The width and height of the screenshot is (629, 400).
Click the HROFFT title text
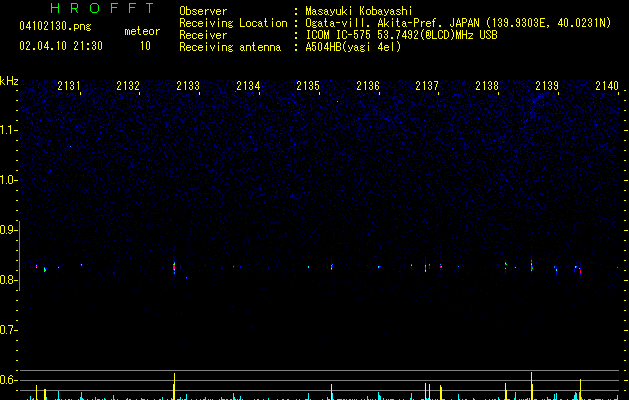102,8
